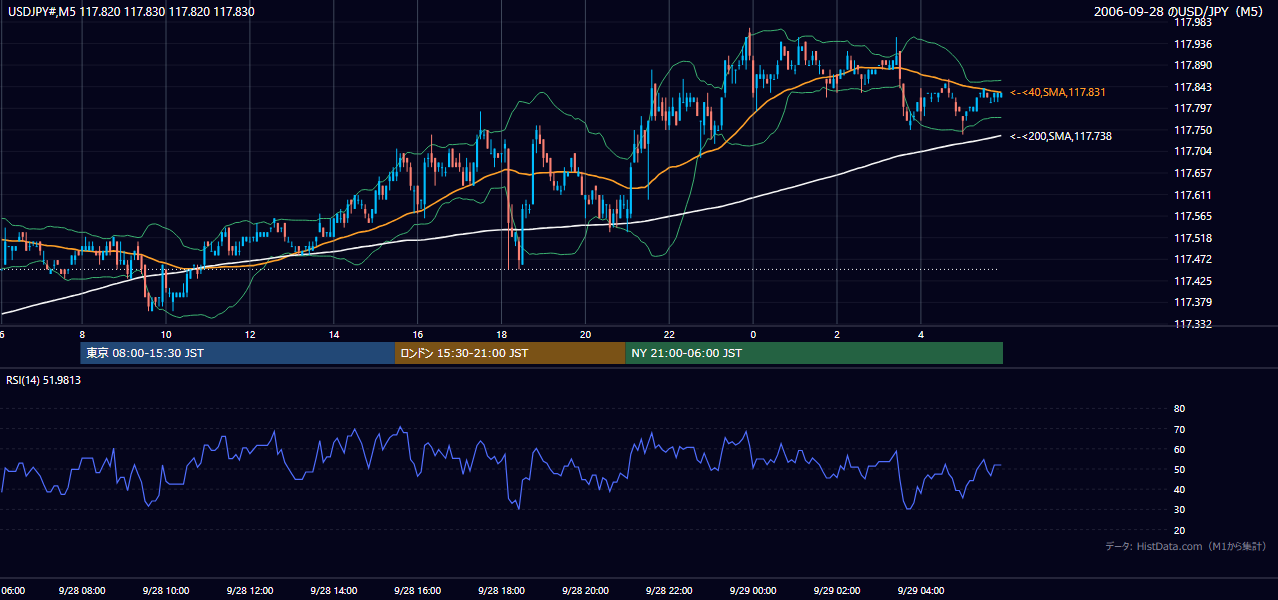The height and width of the screenshot is (600, 1278).
Task: Click bottom time label 9/29 02:00
Action: (837, 591)
